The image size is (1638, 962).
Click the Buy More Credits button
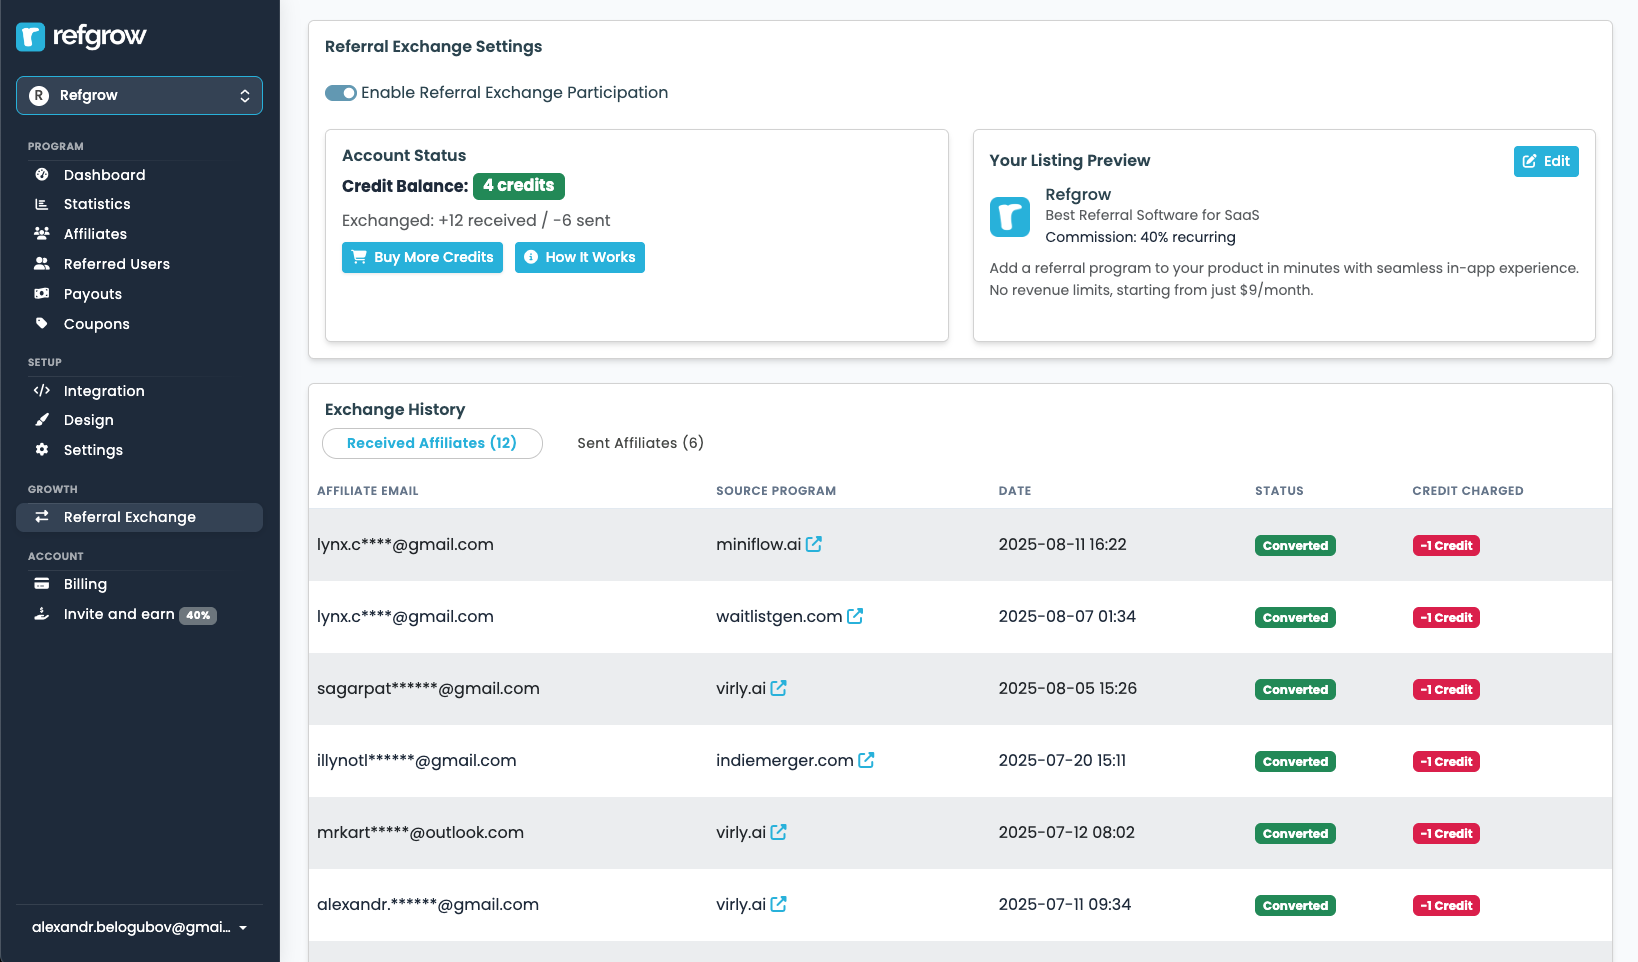[421, 257]
